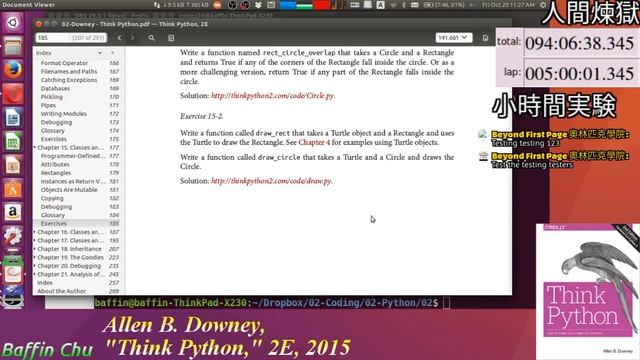
Task: Go to the Pipes section
Action: [x=78, y=105]
